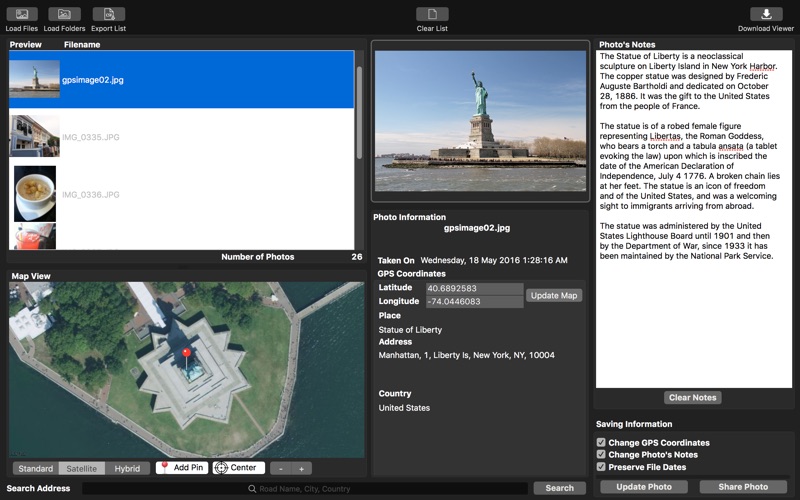Select the IMG_0335.JPG list row
This screenshot has height=500, width=800.
pyautogui.click(x=181, y=137)
